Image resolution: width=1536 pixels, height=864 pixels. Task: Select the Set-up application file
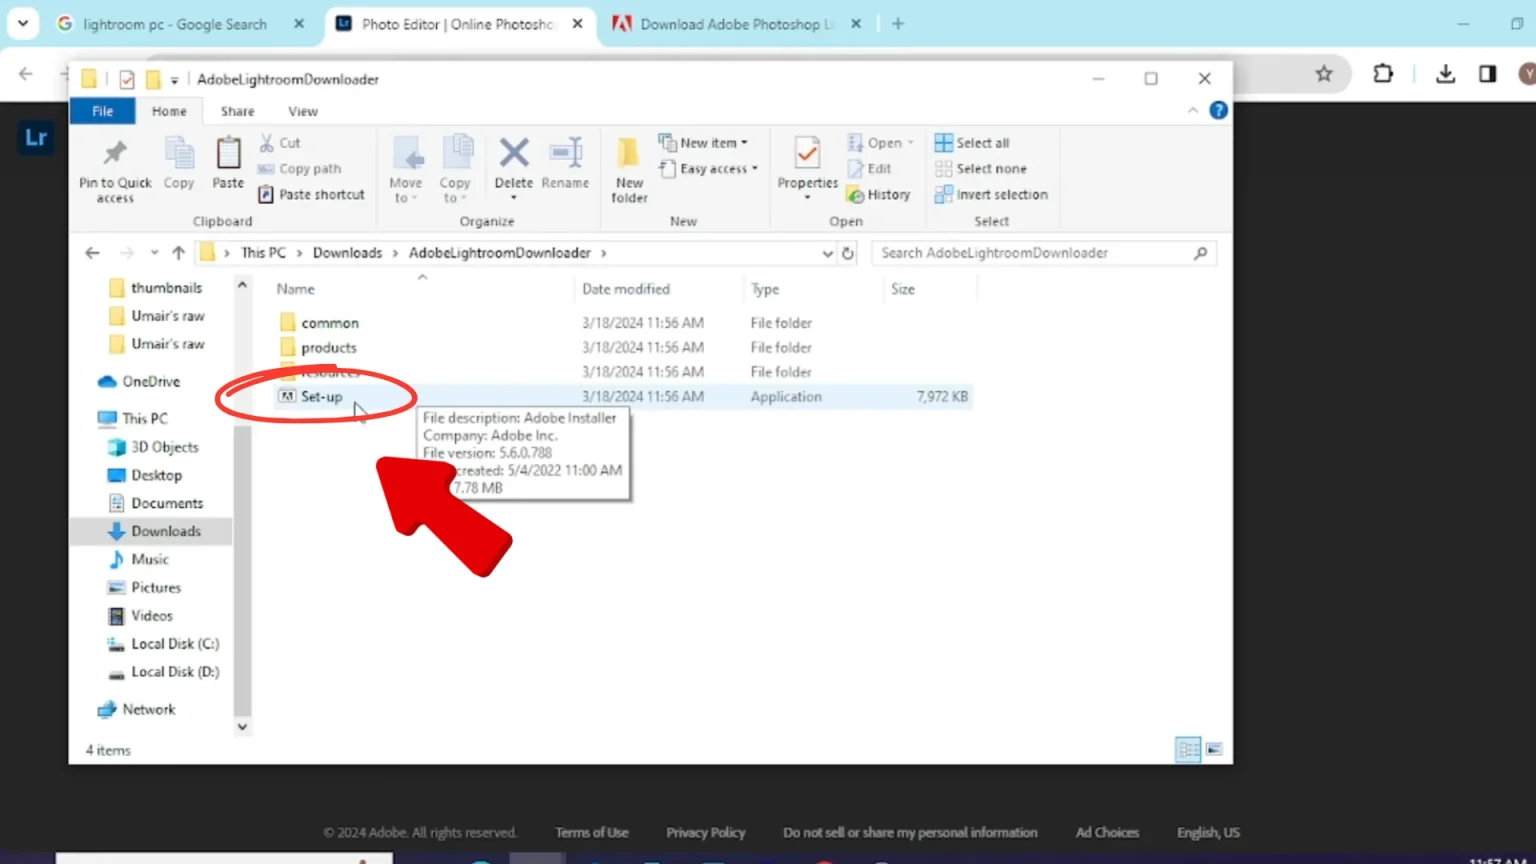pos(321,397)
